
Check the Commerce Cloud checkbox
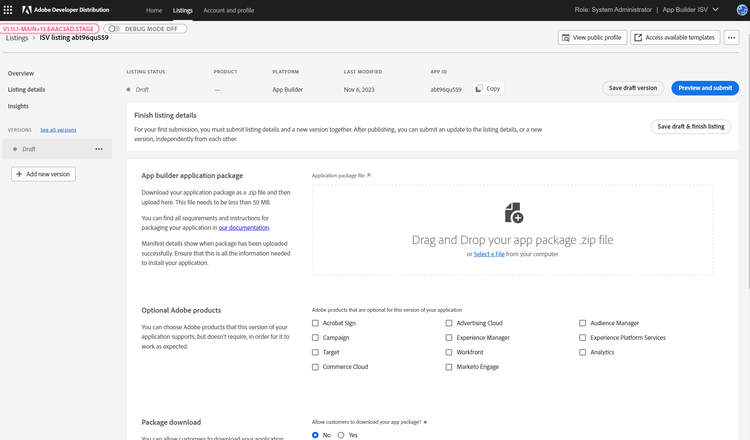point(315,367)
